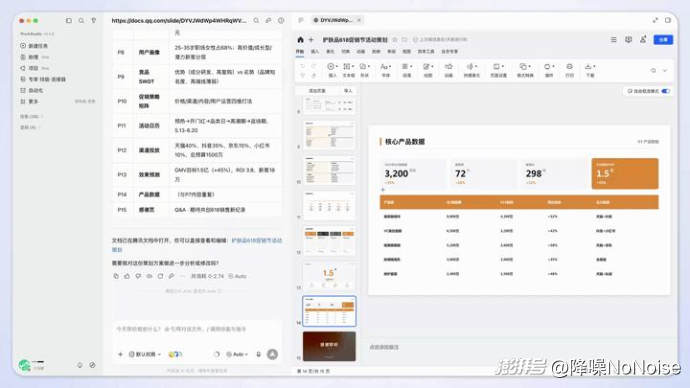Open the blue document link in chat reply
Image resolution: width=690 pixels, height=388 pixels.
[257, 241]
